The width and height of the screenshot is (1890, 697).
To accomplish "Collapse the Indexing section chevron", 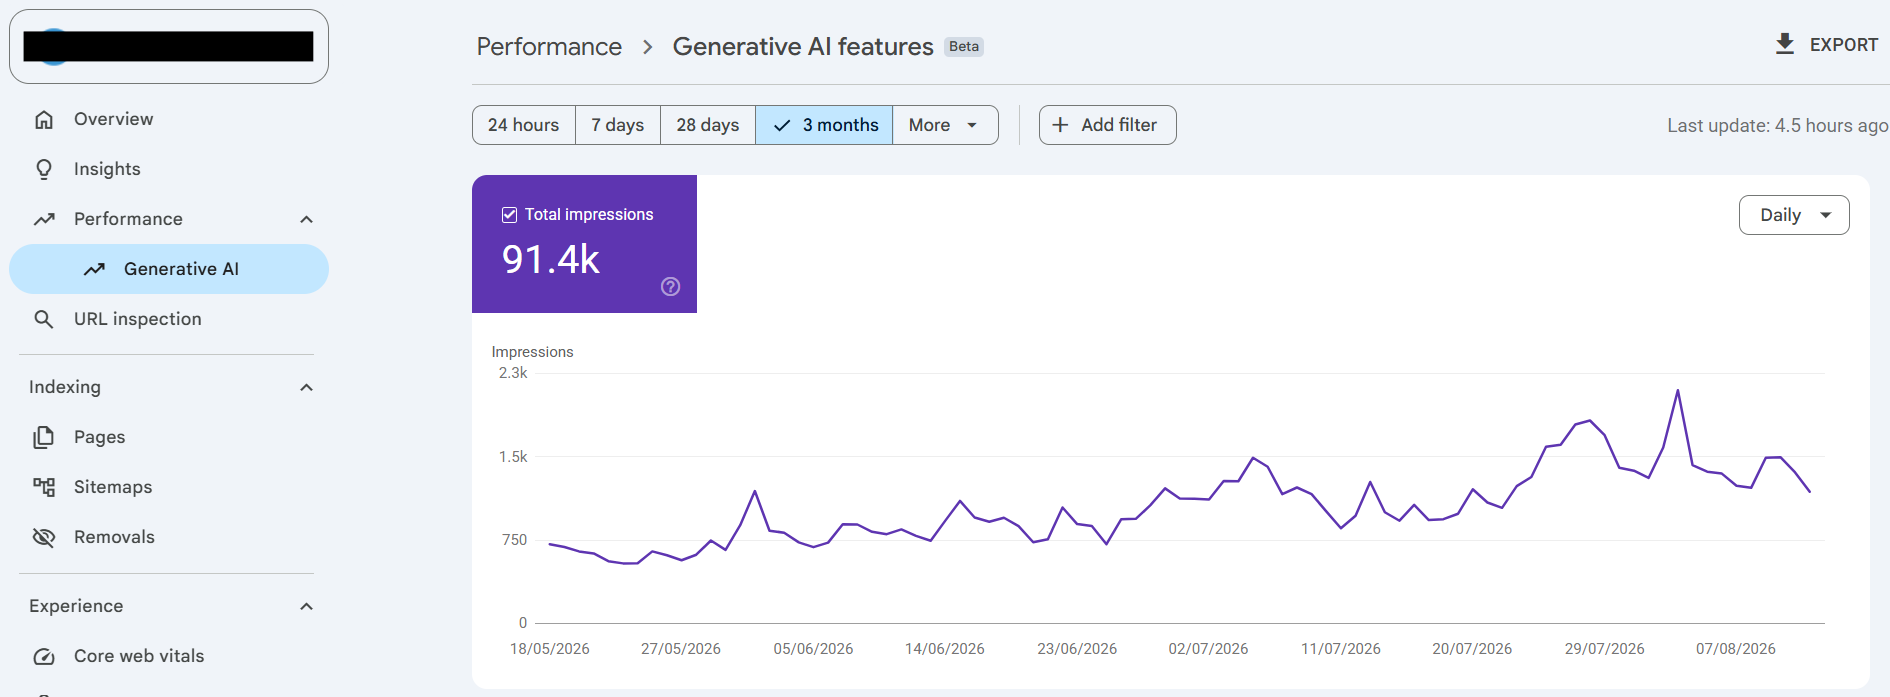I will pos(307,387).
